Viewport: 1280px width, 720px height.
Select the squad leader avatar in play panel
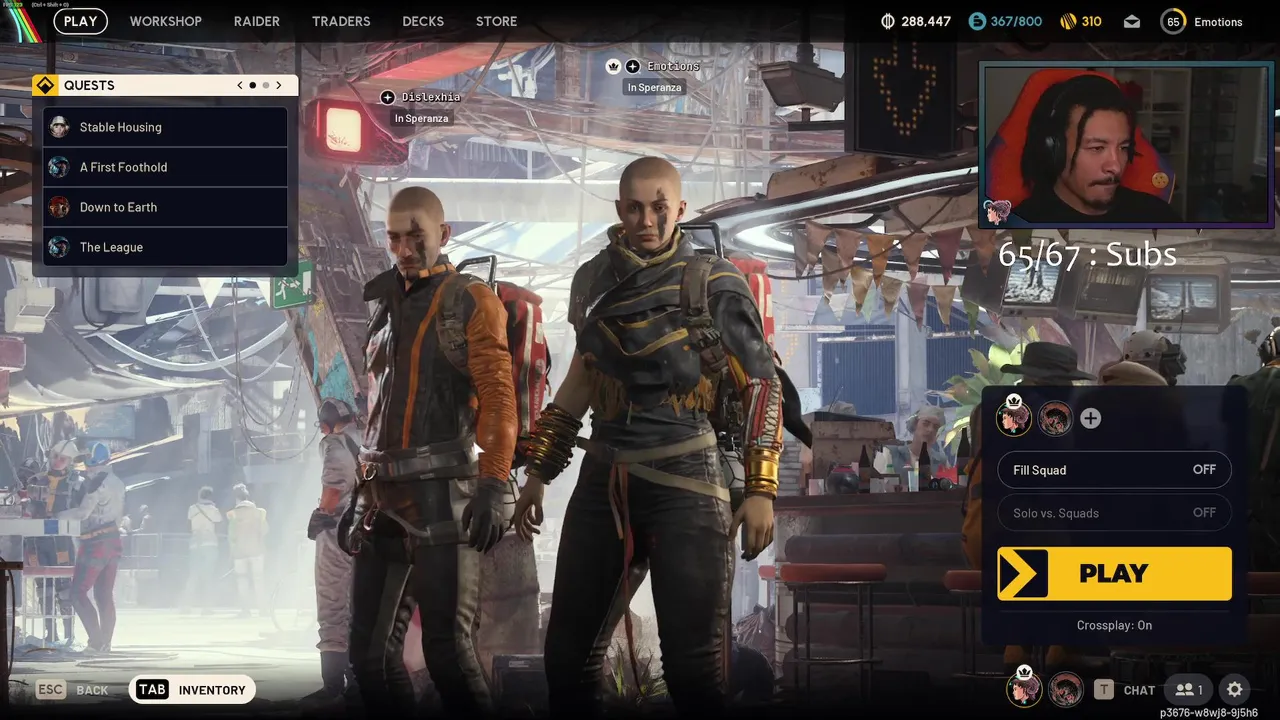[x=1014, y=419]
